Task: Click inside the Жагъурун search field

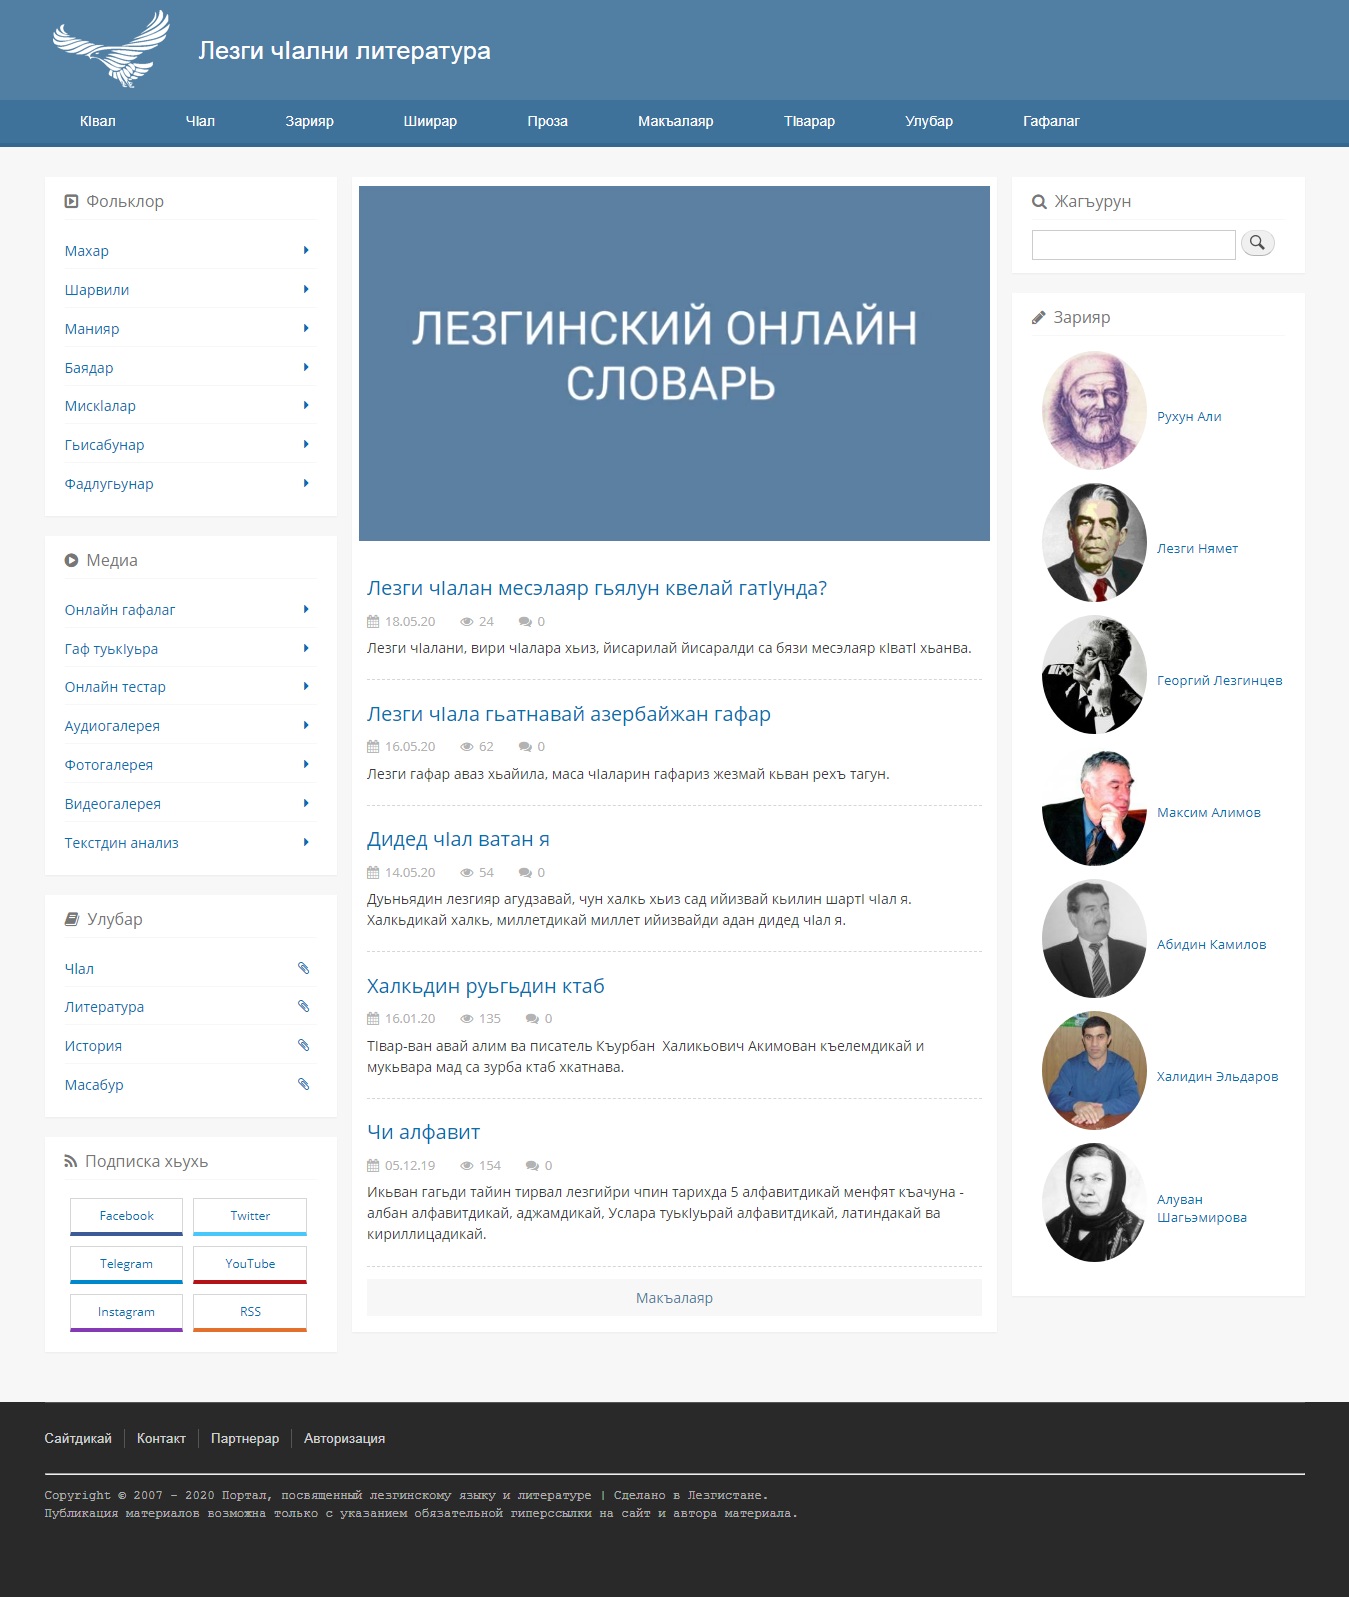Action: [1133, 245]
